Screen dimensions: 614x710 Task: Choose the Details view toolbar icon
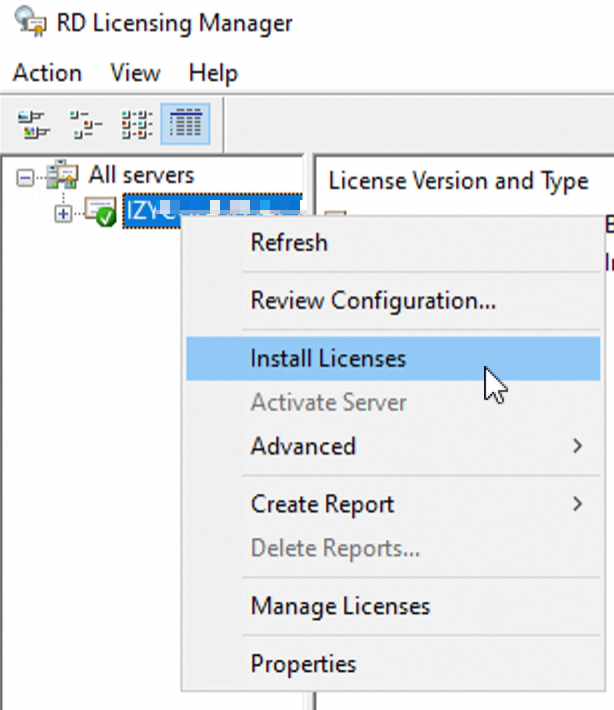coord(185,124)
